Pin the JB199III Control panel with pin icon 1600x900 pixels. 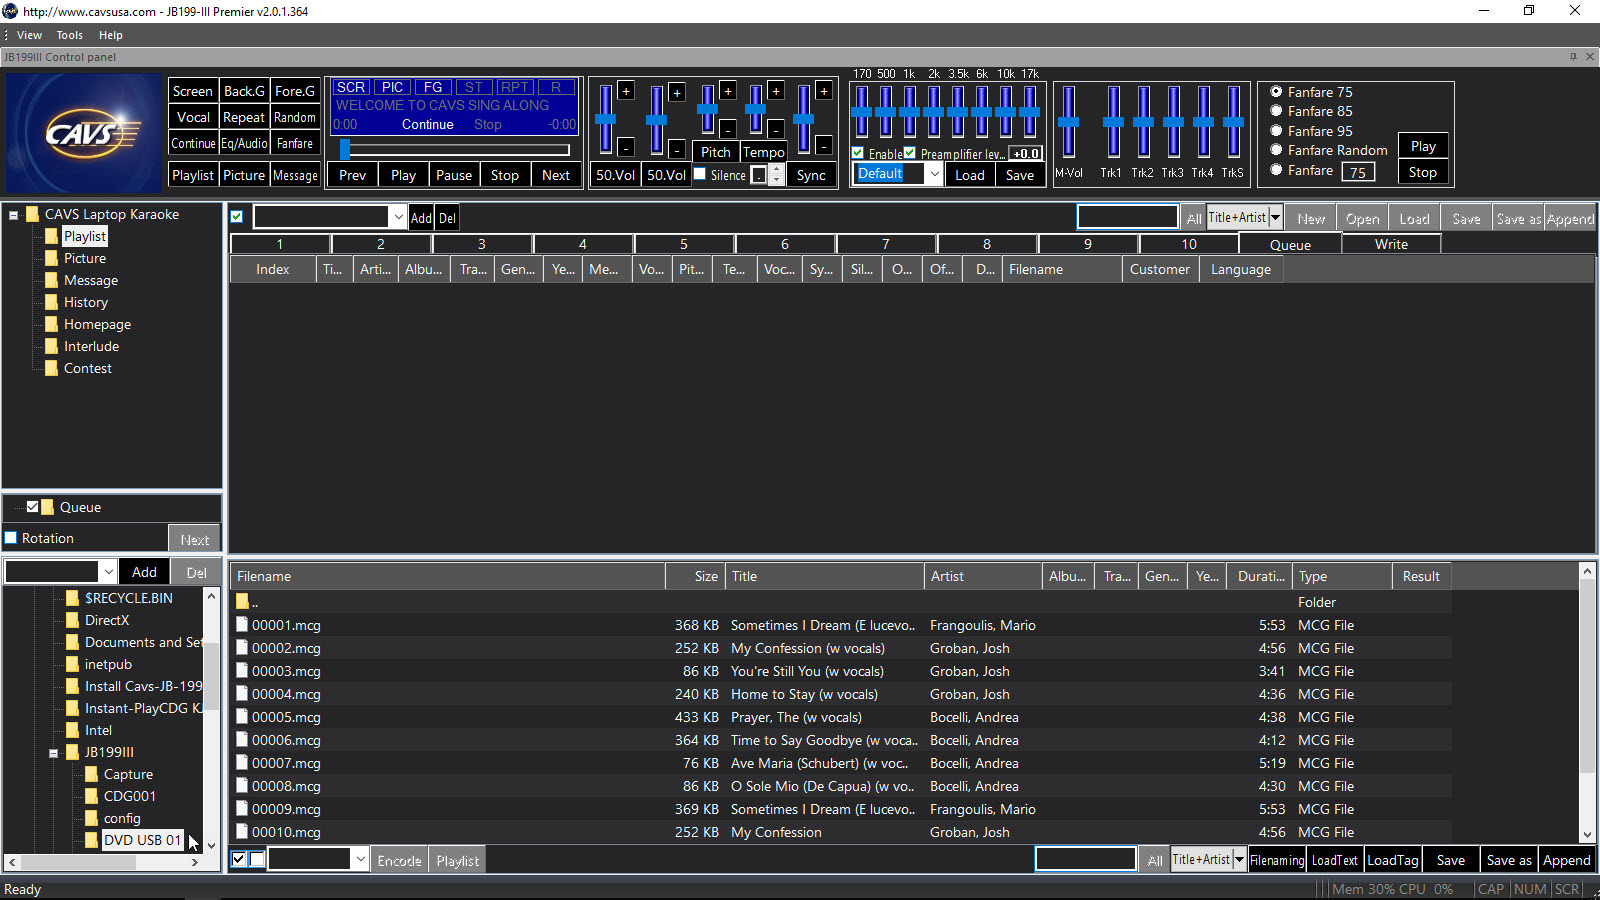point(1573,57)
